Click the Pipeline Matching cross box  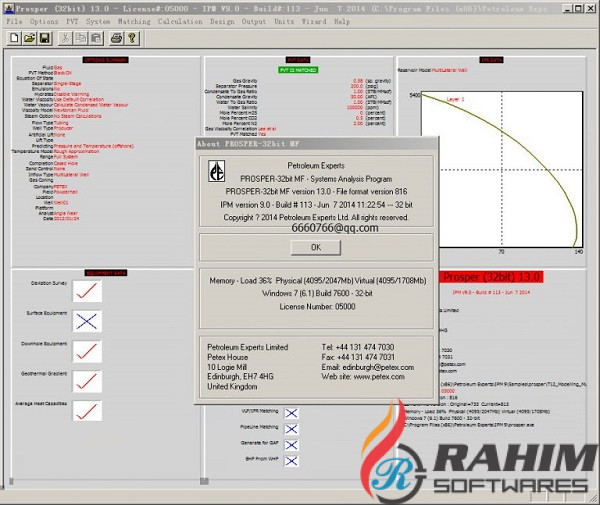(x=292, y=429)
